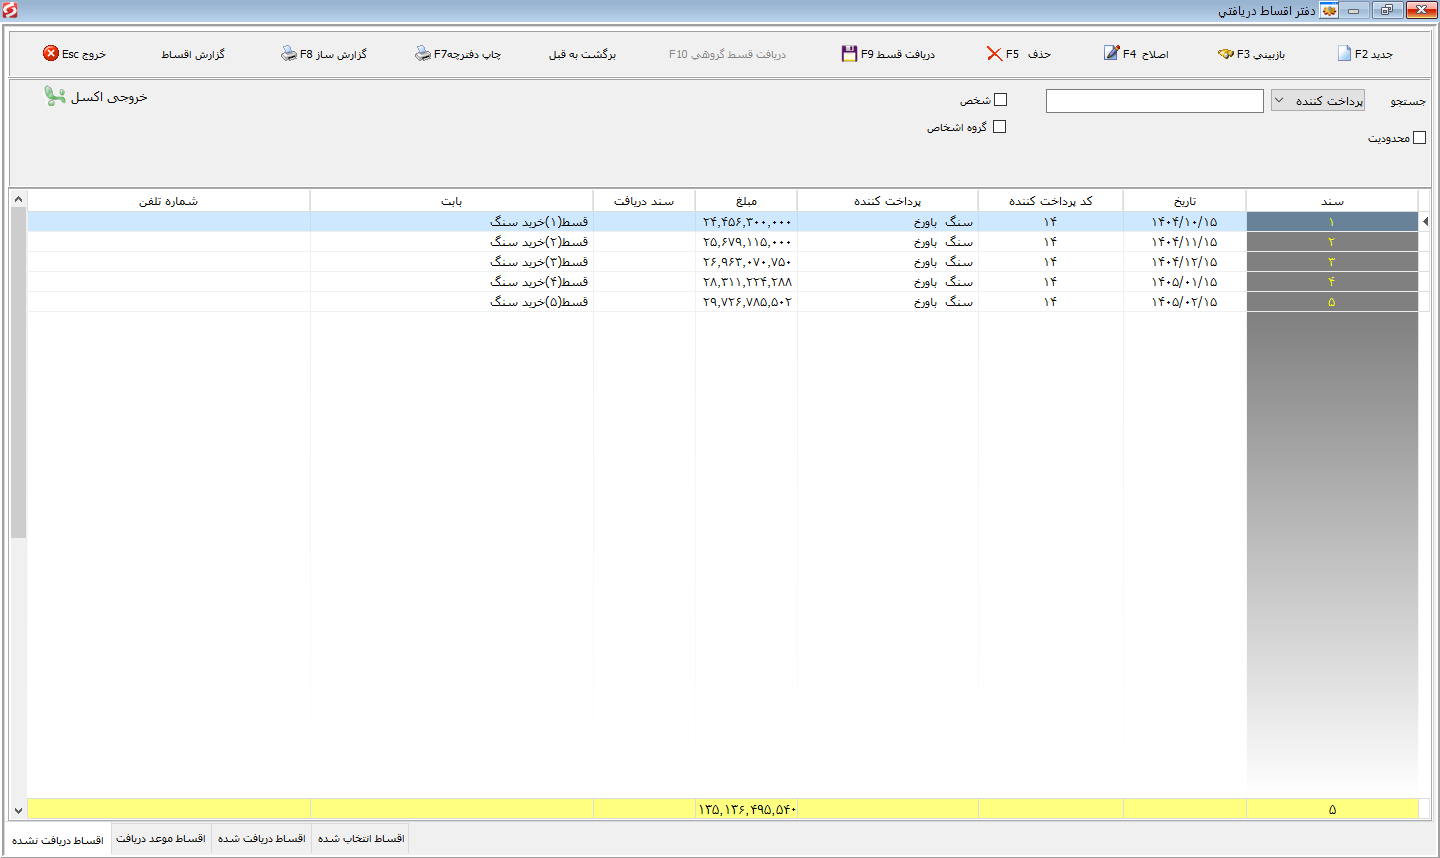
Task: Click the خروج Esc red exit icon
Action: tap(51, 53)
